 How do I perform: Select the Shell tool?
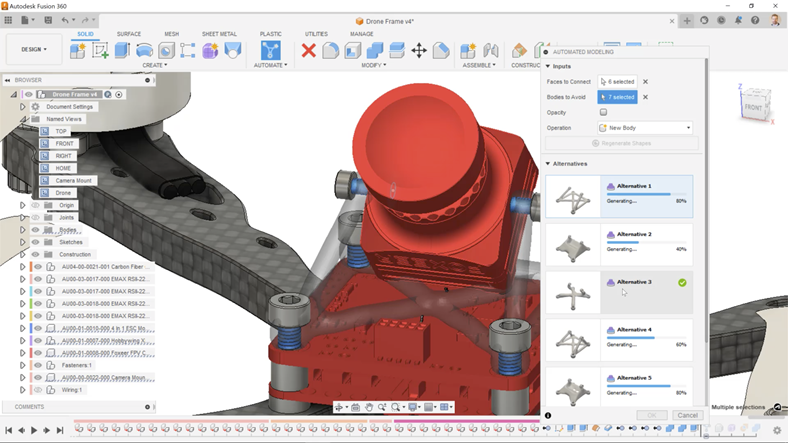[x=352, y=50]
